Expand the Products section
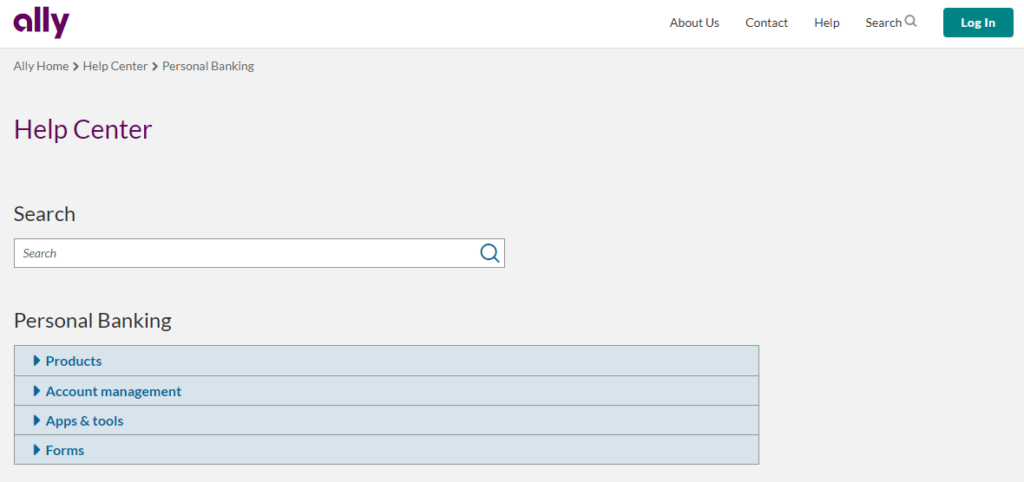This screenshot has width=1024, height=482. coord(387,361)
